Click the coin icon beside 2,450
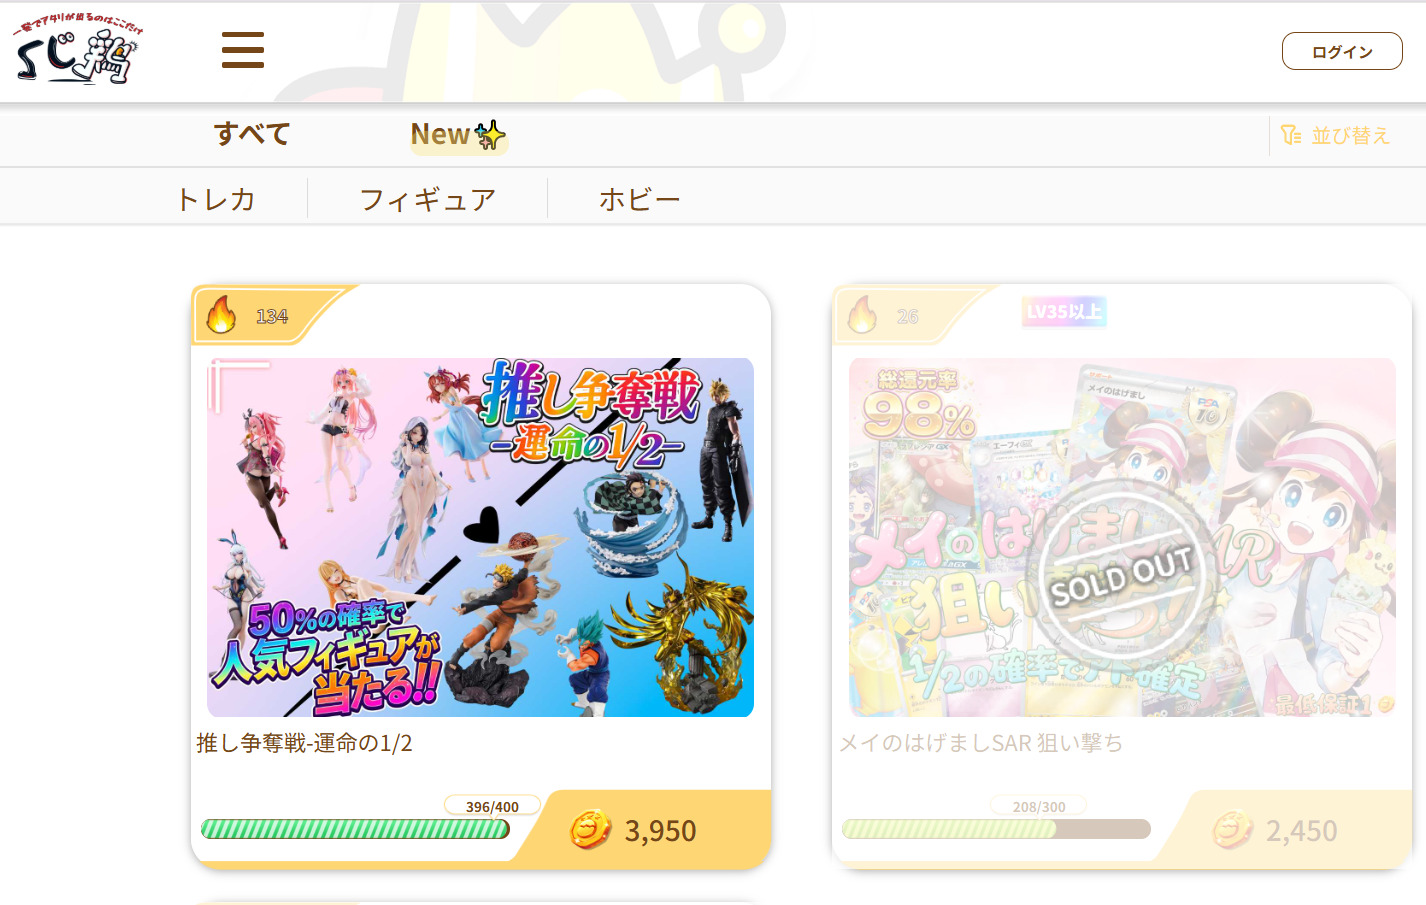 tap(1232, 829)
